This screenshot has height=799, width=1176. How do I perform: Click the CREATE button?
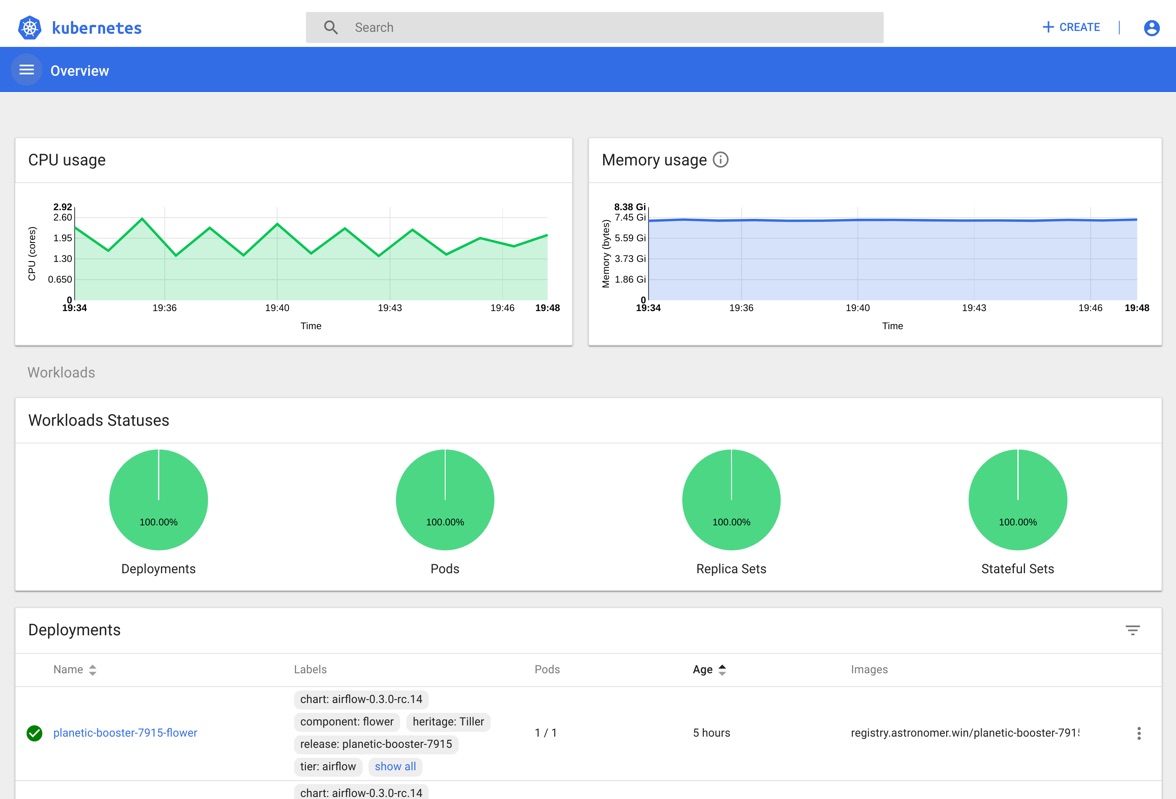point(1071,28)
